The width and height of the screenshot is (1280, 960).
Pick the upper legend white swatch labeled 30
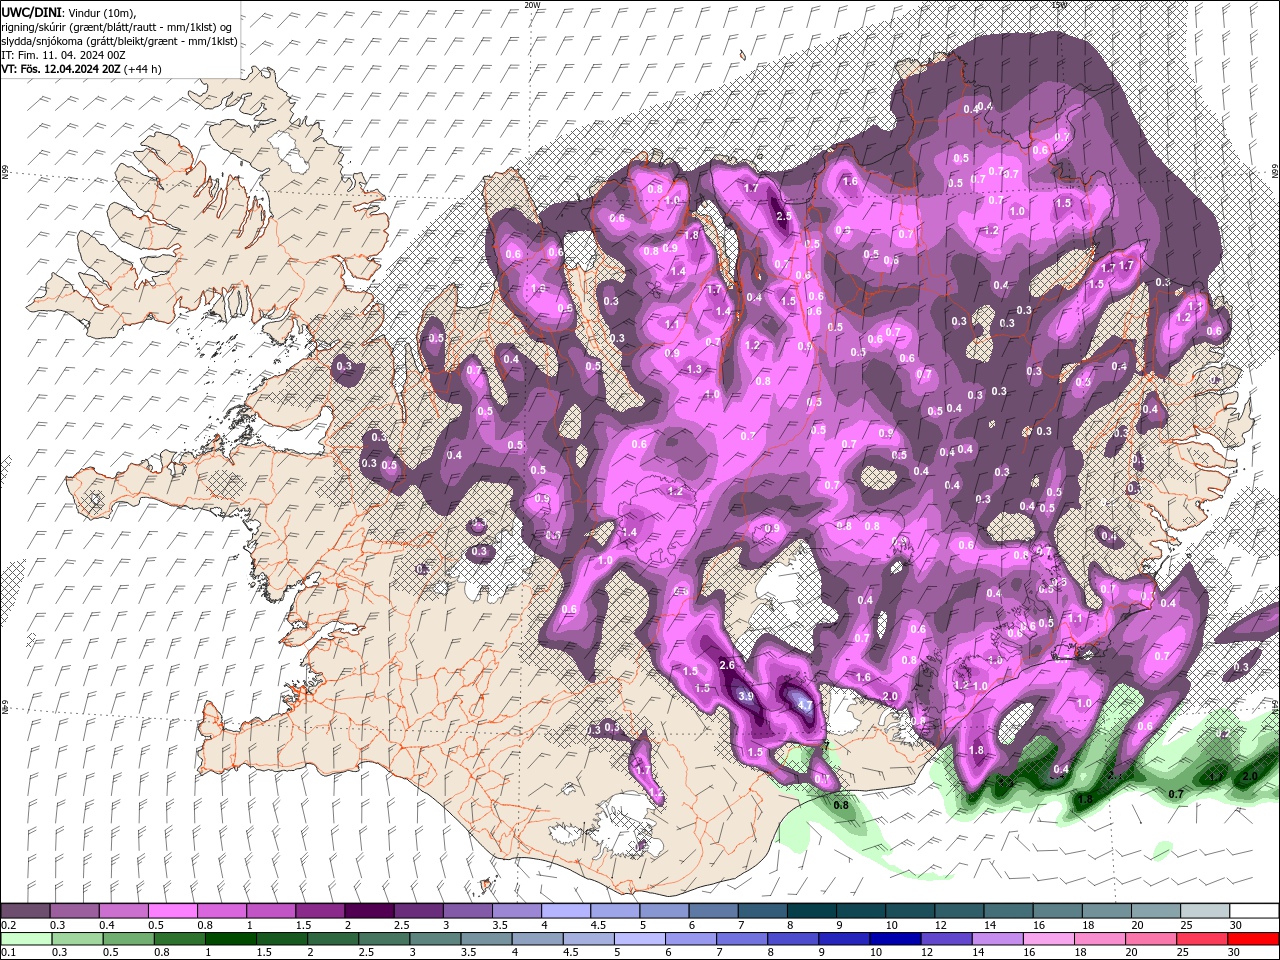(x=1254, y=911)
